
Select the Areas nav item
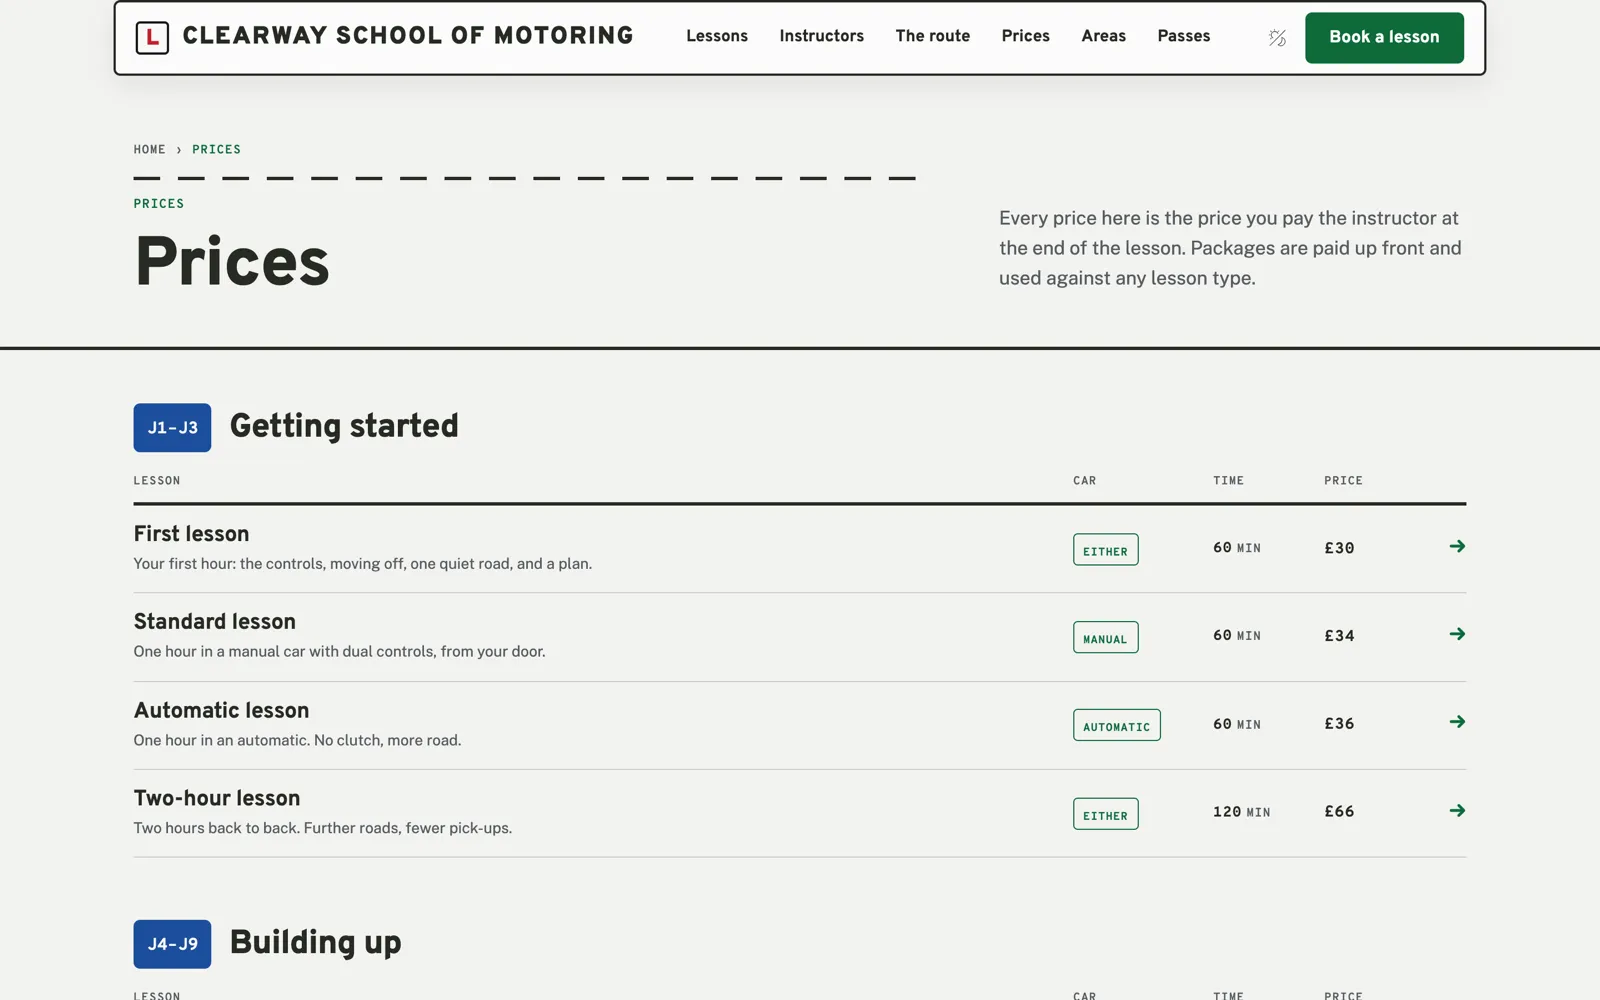tap(1104, 36)
